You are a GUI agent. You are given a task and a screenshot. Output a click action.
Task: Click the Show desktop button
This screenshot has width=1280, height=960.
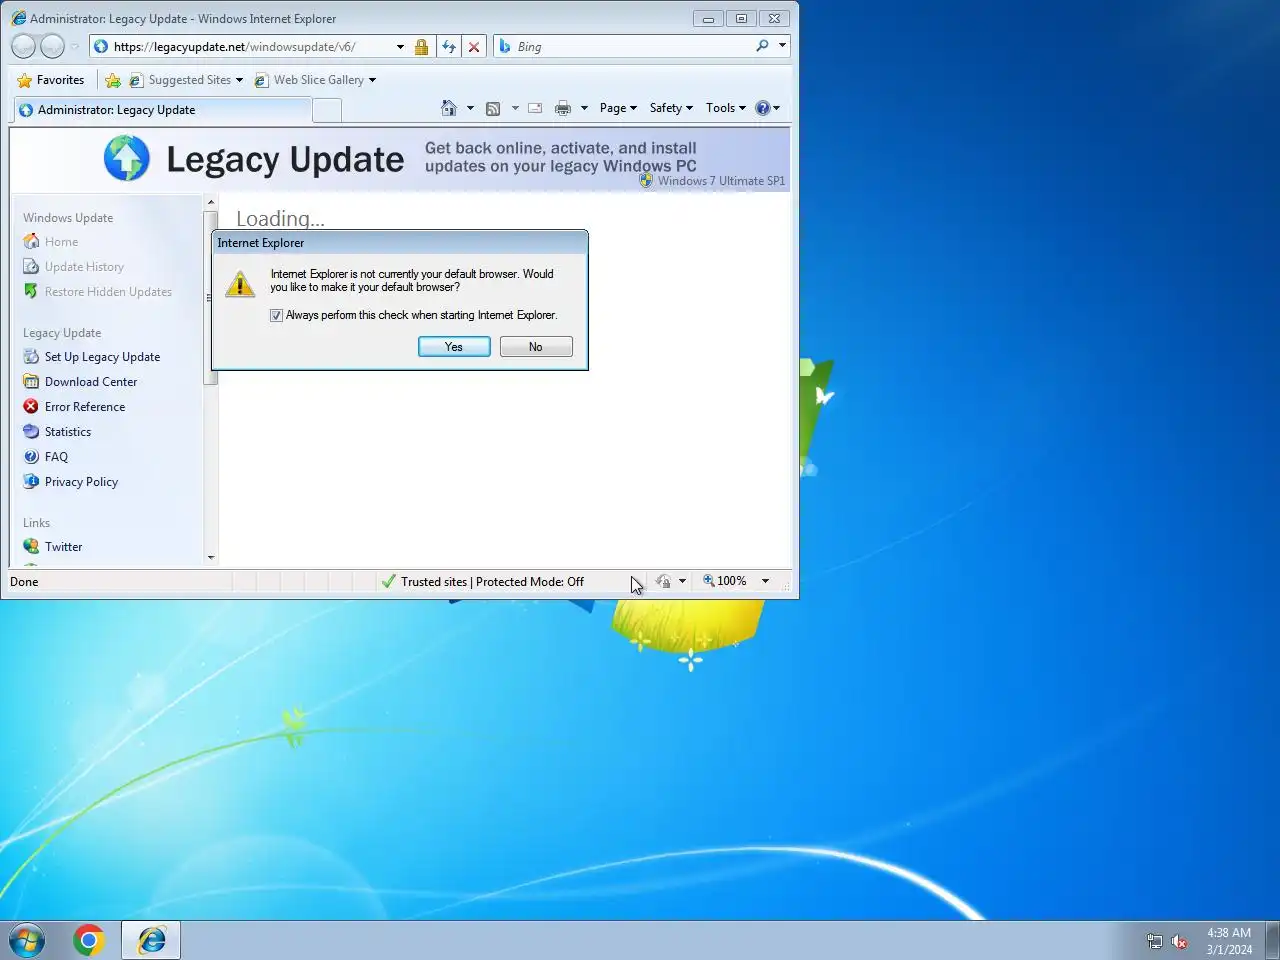coord(1272,941)
